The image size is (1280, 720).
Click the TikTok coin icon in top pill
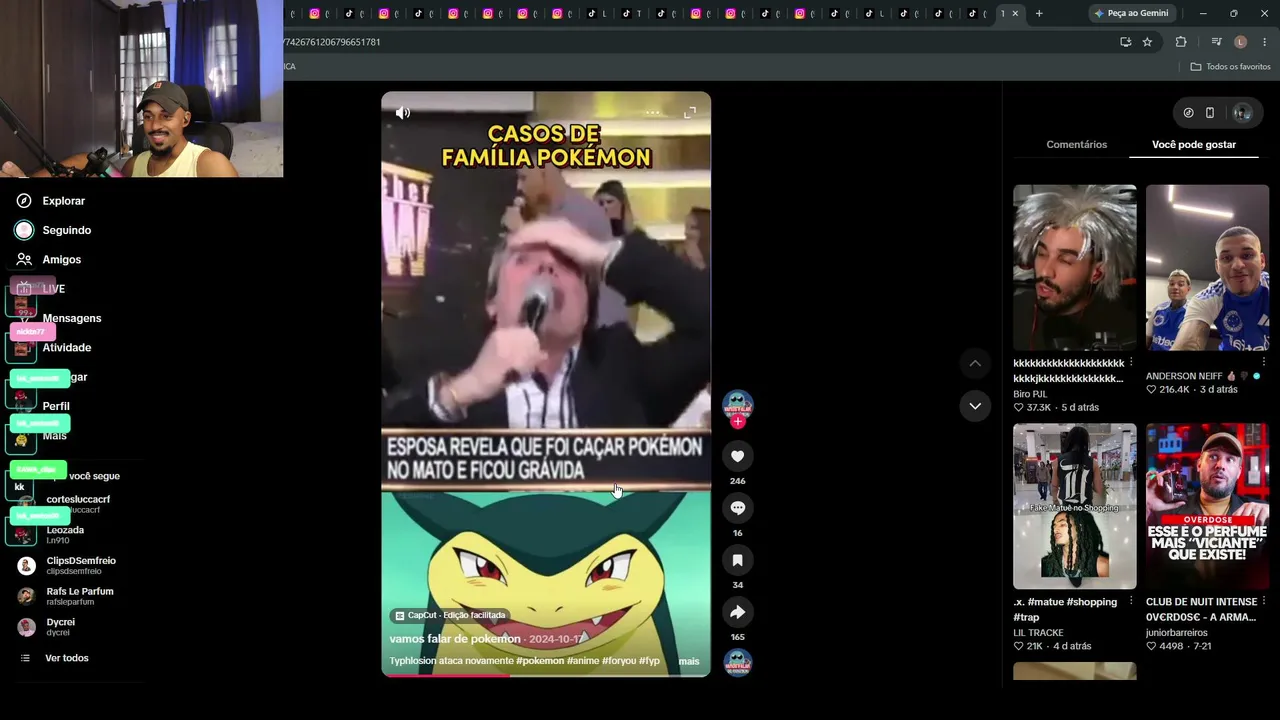(x=1188, y=113)
